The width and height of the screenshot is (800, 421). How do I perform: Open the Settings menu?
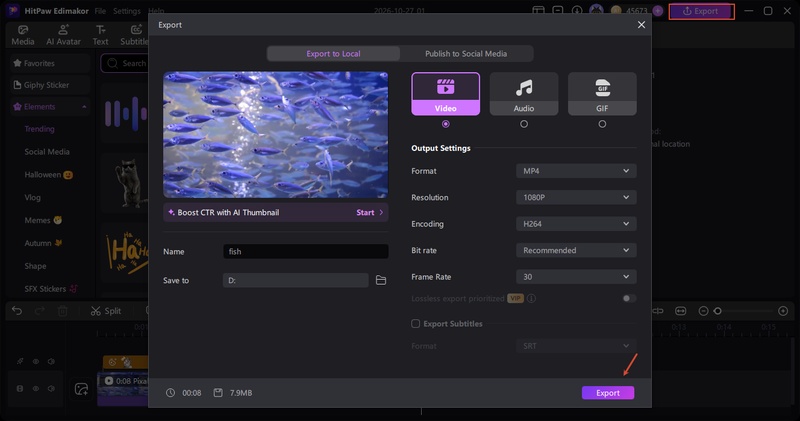(127, 11)
